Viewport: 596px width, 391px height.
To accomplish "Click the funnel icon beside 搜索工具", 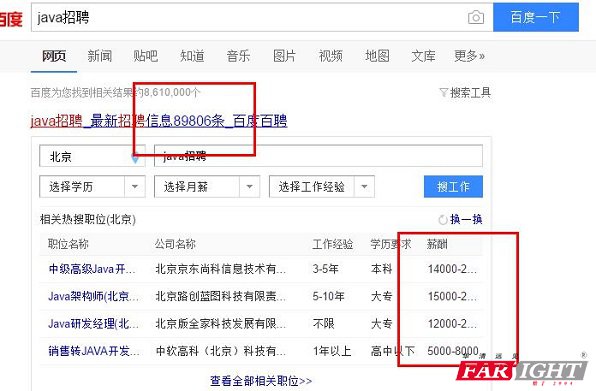I will coord(444,92).
